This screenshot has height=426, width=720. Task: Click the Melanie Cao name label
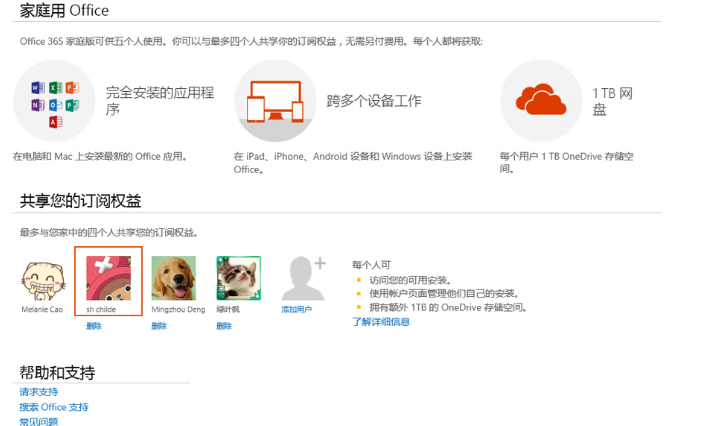[42, 309]
